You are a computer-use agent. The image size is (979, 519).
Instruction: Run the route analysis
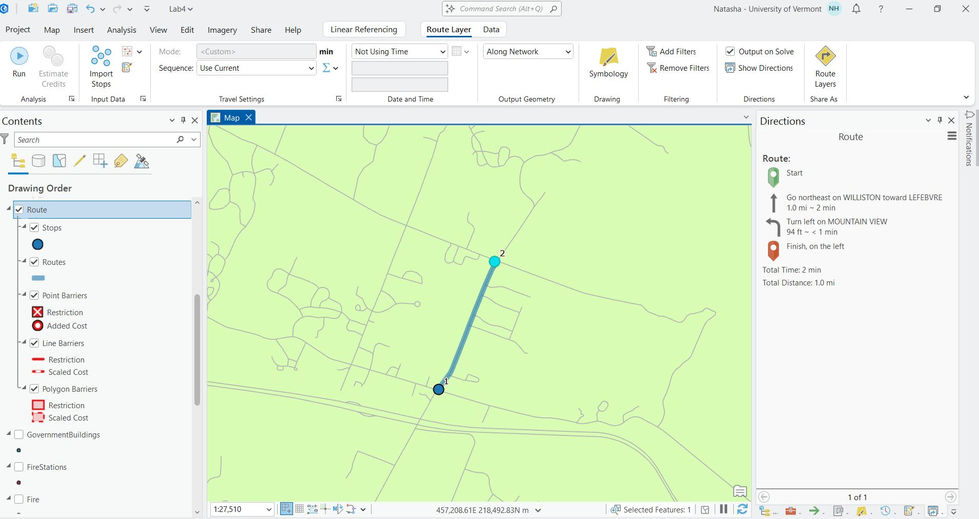click(19, 62)
